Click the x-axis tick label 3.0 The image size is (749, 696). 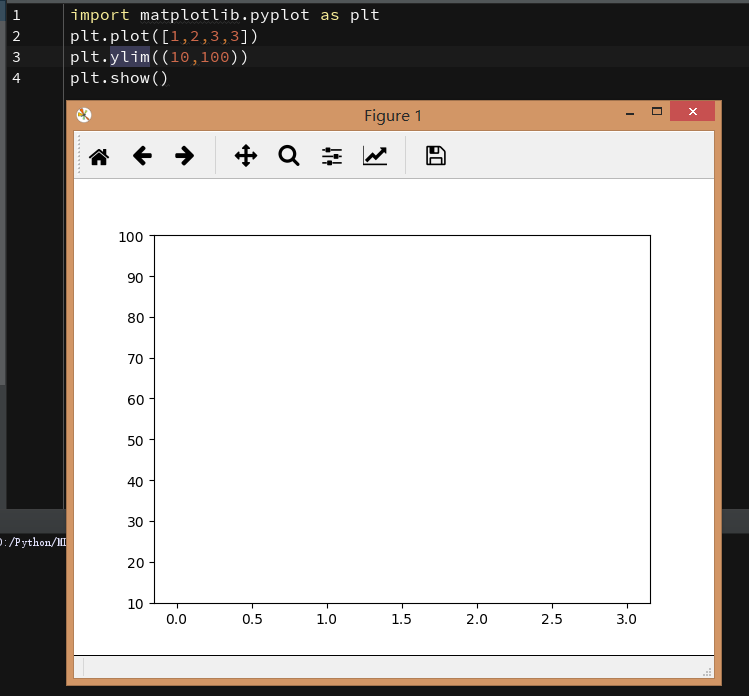626,619
